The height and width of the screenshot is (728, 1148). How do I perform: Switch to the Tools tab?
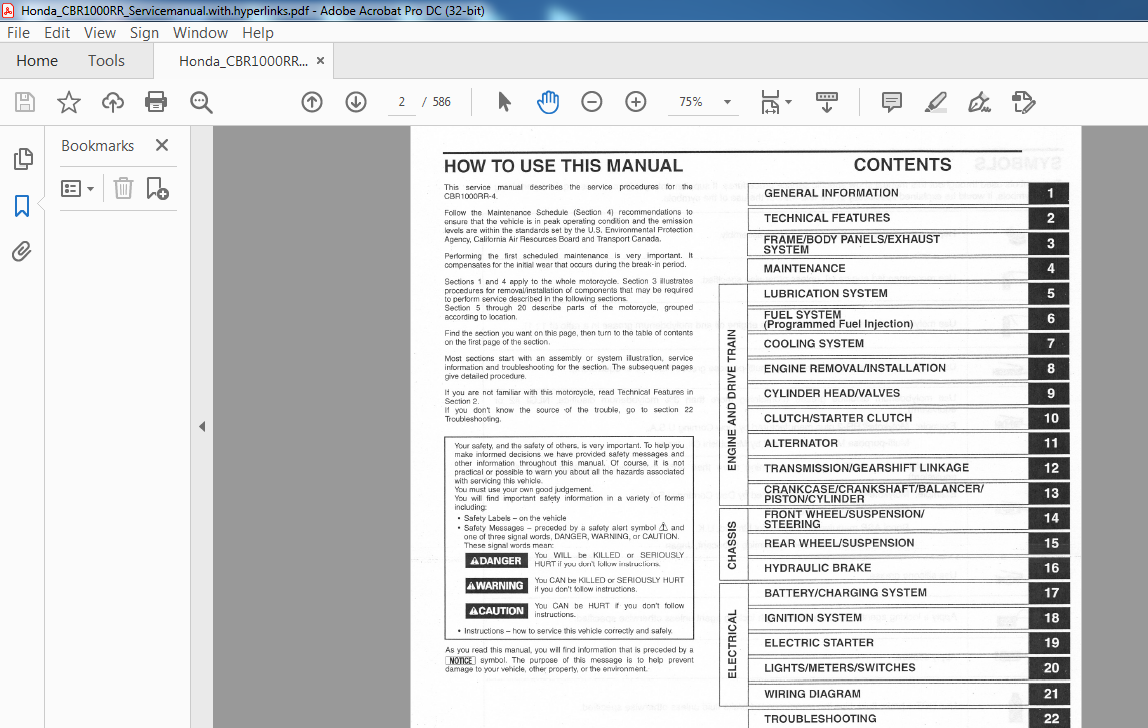tap(106, 61)
